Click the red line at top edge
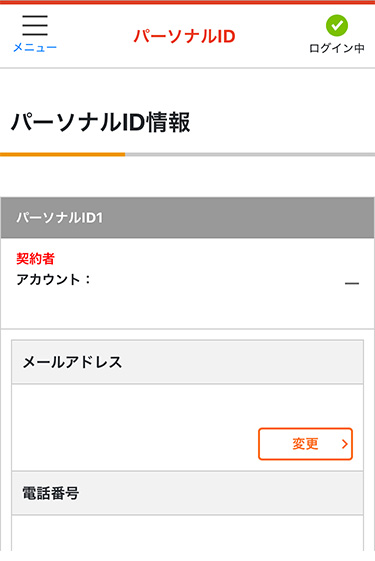 point(188,2)
